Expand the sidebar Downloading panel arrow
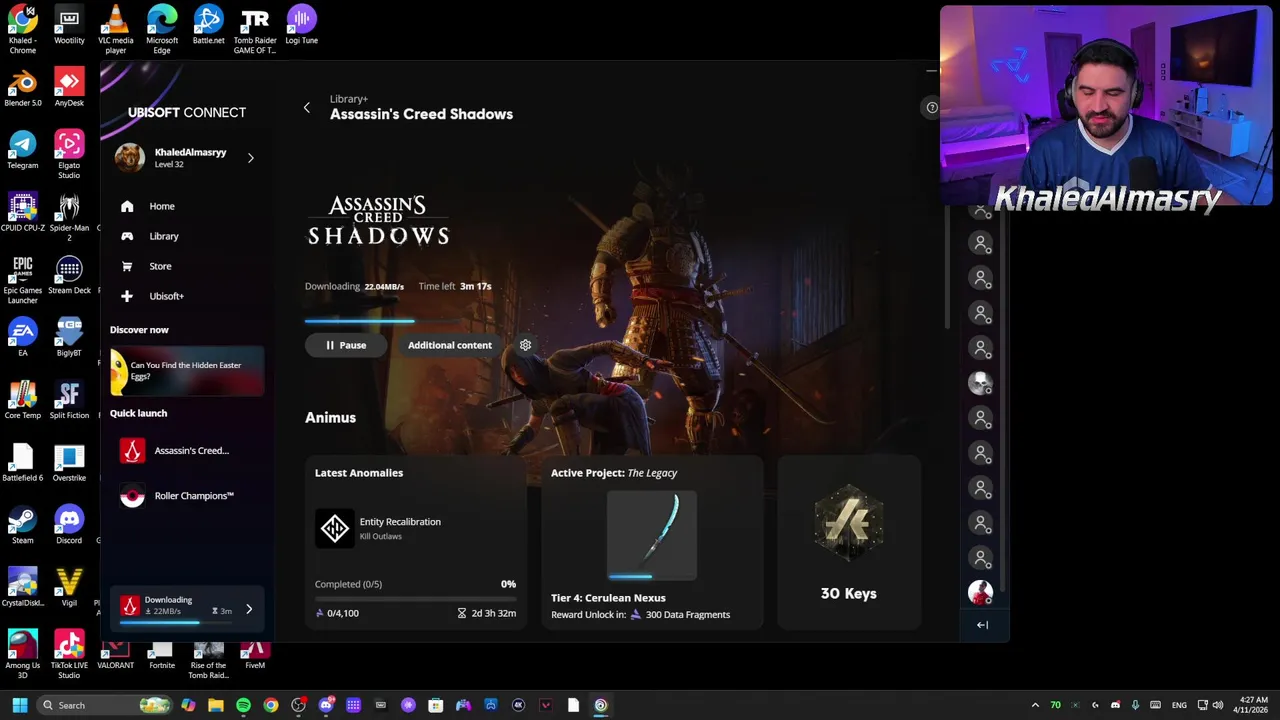Image resolution: width=1280 pixels, height=720 pixels. click(x=249, y=609)
